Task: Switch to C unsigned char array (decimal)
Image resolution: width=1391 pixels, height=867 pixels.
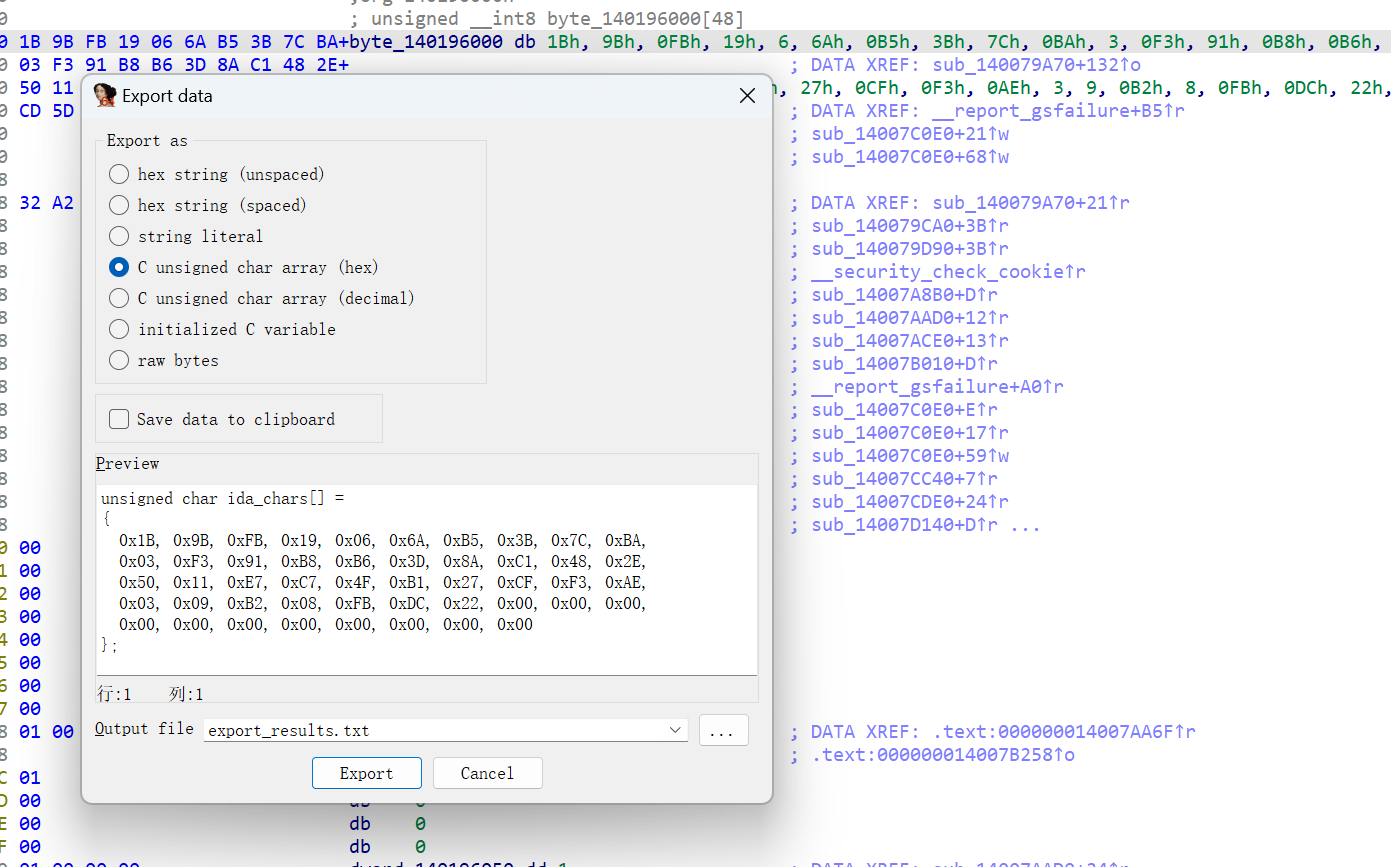Action: [x=119, y=298]
